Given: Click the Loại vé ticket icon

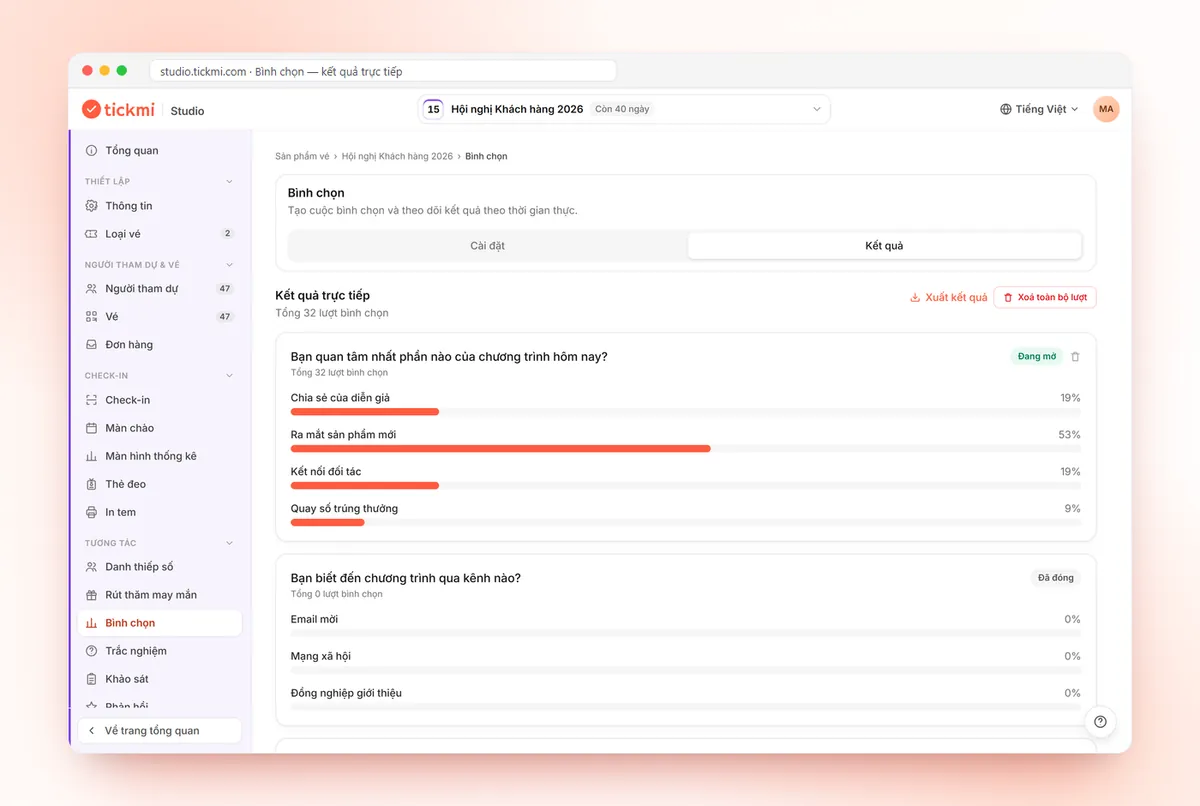Looking at the screenshot, I should click(92, 234).
